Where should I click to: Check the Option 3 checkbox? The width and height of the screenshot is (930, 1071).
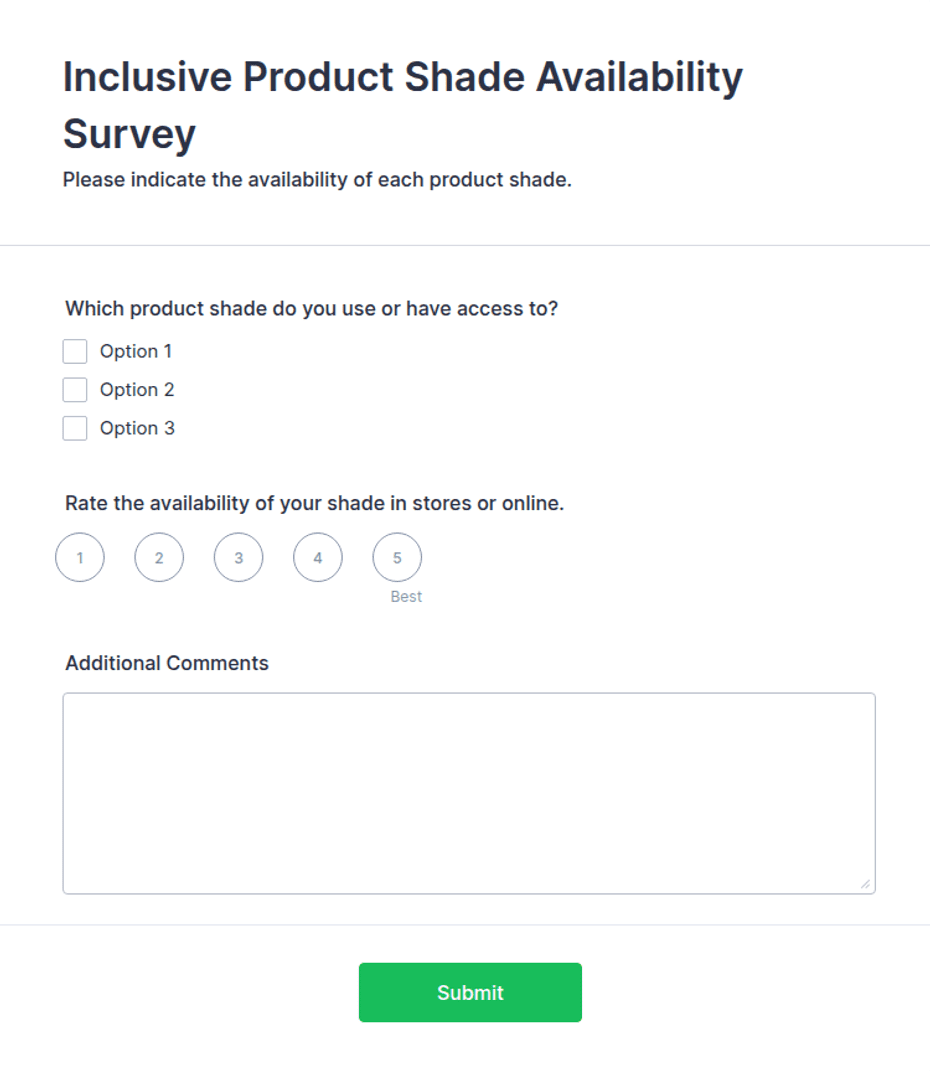point(75,428)
